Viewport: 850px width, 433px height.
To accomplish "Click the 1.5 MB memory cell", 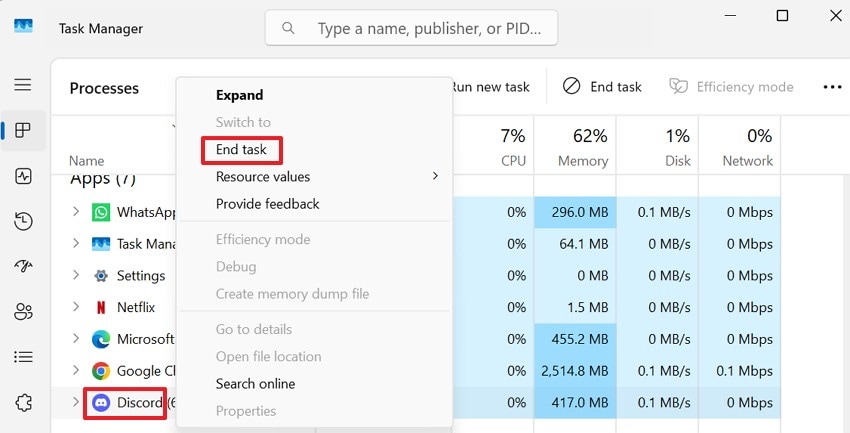I will click(575, 307).
